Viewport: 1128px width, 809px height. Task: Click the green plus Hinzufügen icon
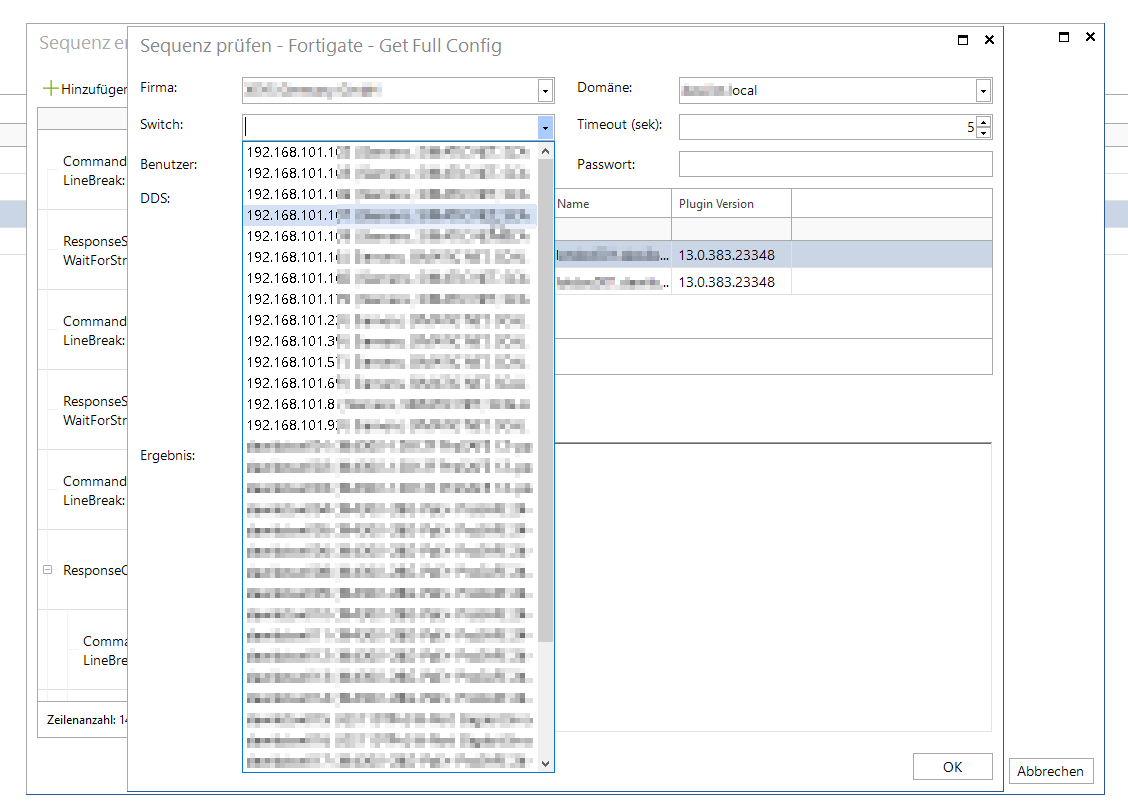[50, 89]
